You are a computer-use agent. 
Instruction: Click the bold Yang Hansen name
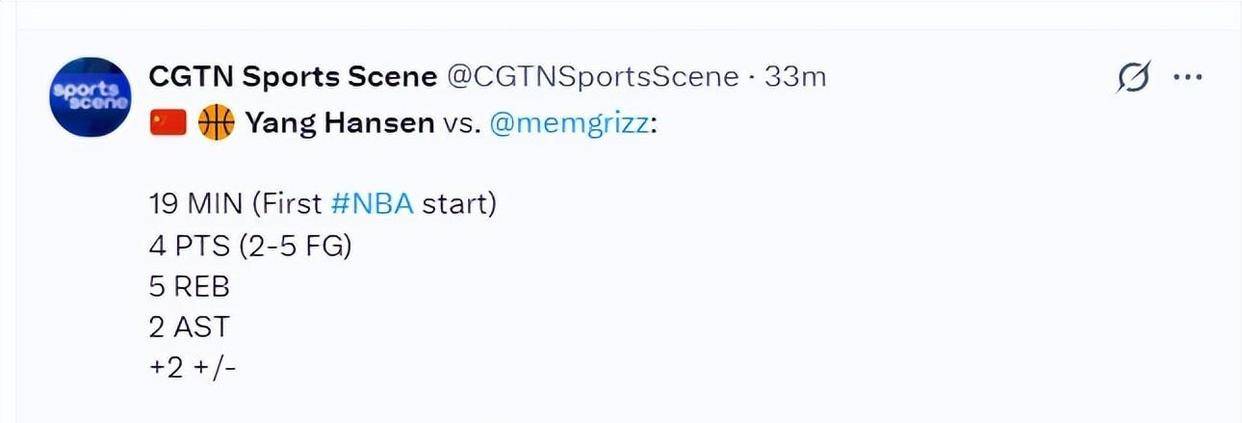click(340, 123)
